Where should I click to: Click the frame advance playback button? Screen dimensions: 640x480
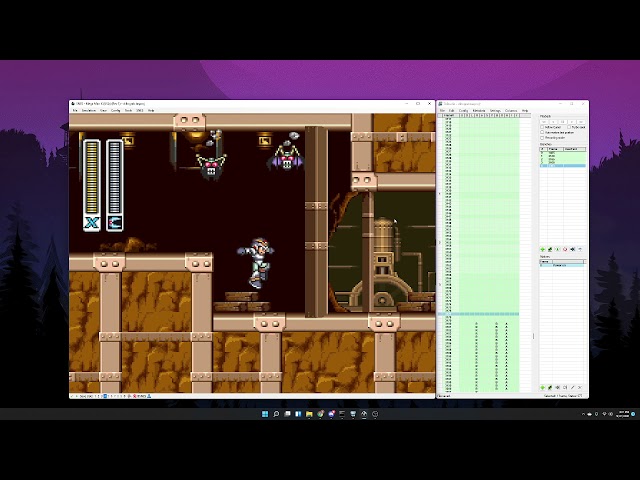(572, 122)
